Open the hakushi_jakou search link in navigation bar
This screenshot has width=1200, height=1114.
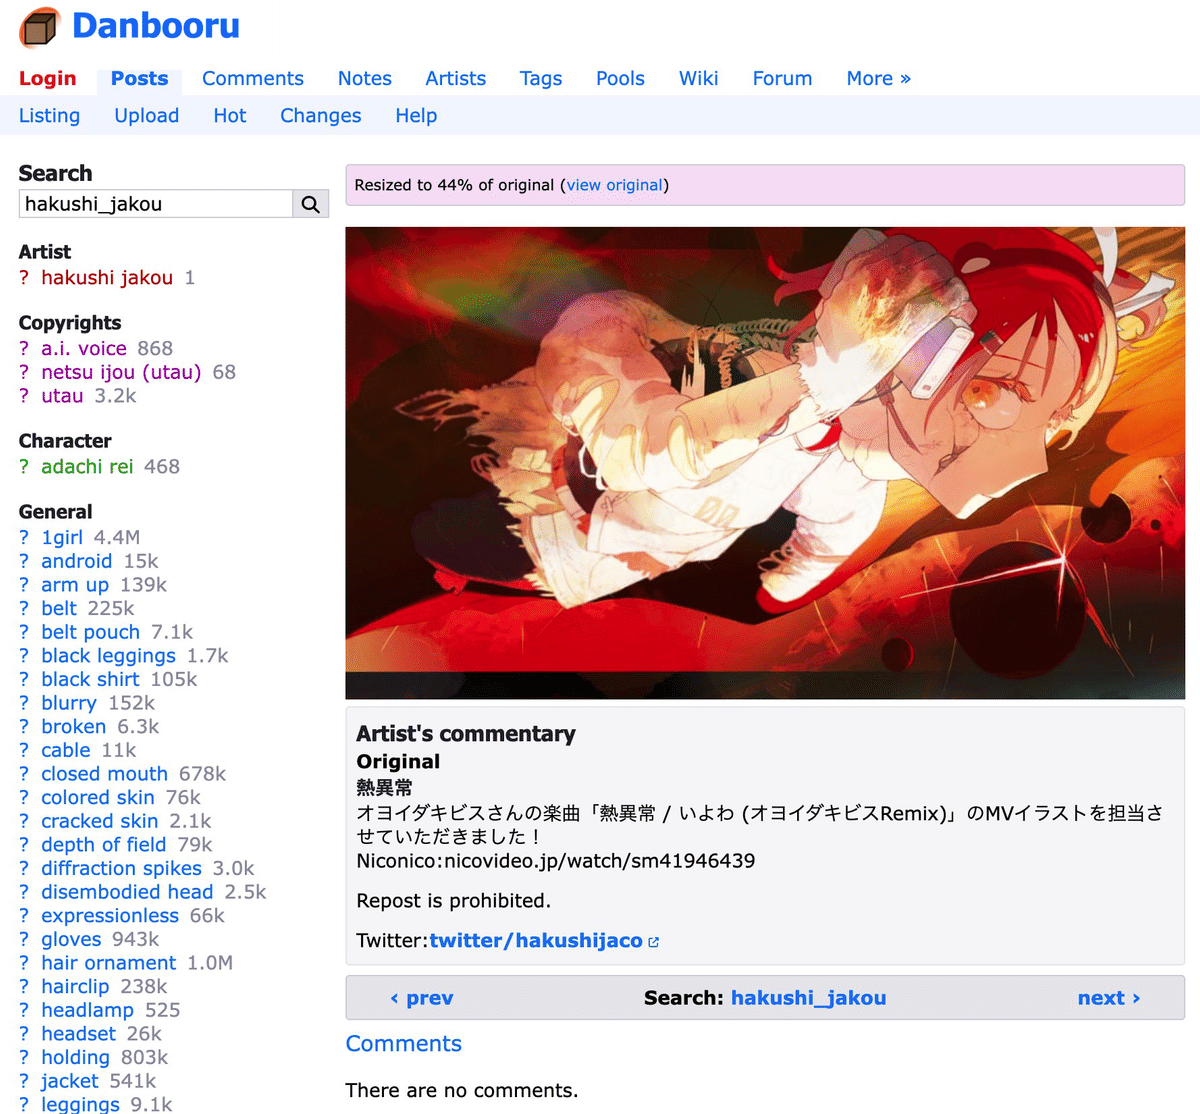point(808,998)
